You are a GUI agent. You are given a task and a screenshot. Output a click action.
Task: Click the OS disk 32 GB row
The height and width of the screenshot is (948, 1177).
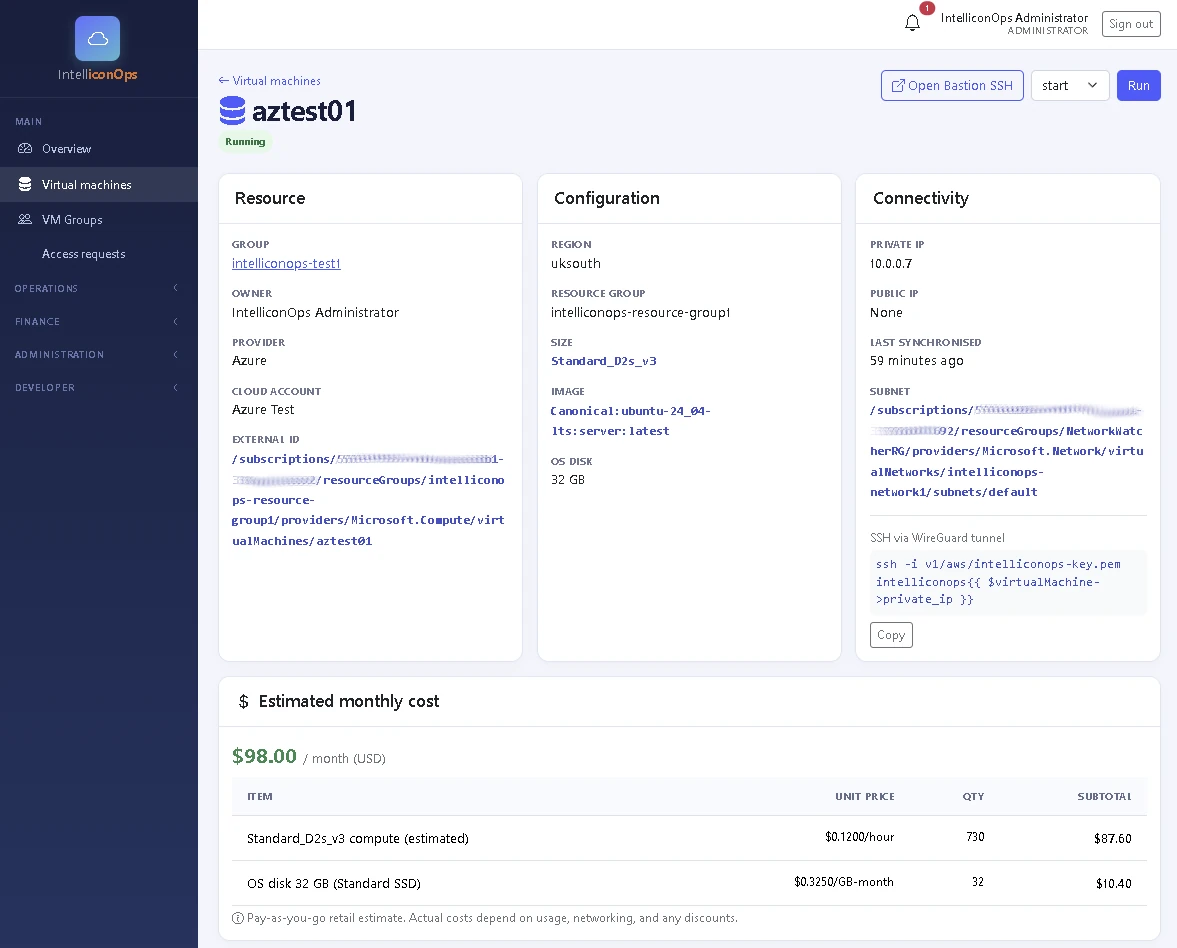click(x=689, y=883)
